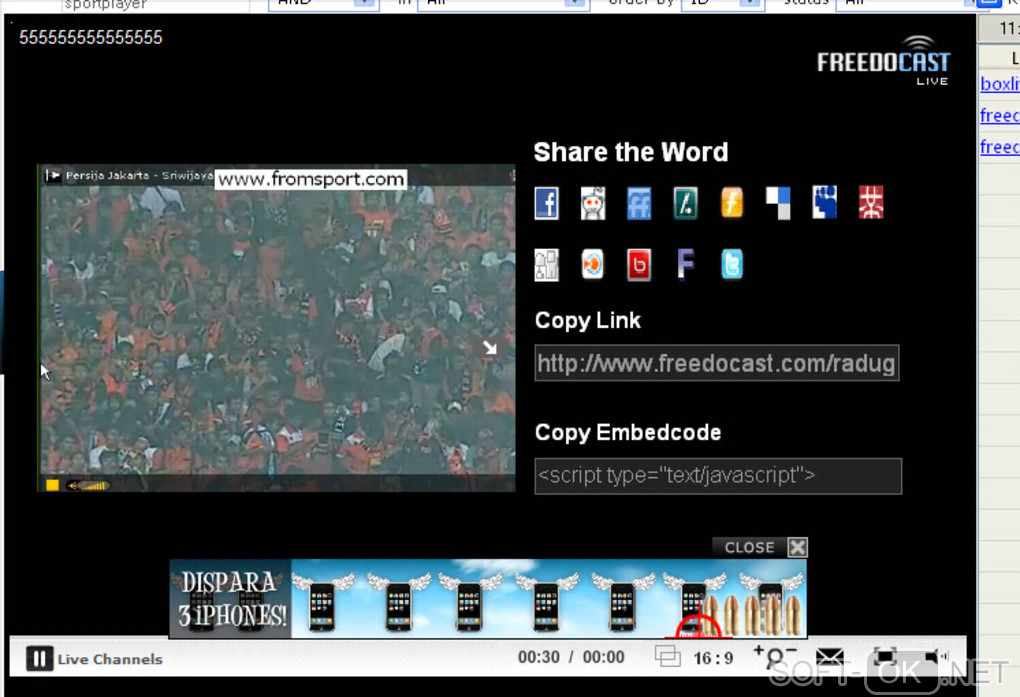Viewport: 1020px width, 697px height.
Task: Mute audio with the bottom bar speaker icon
Action: (x=935, y=657)
